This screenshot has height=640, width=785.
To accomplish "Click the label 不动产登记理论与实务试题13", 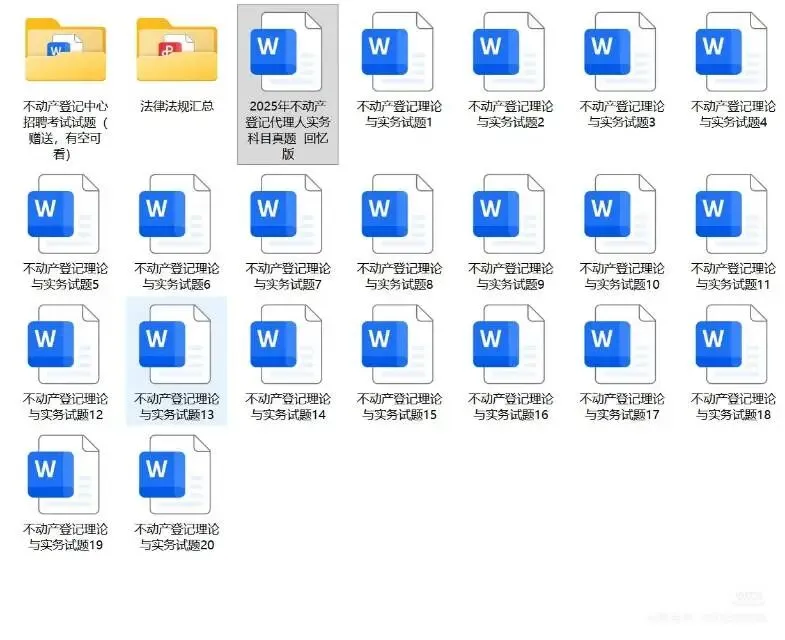I will pyautogui.click(x=177, y=406).
